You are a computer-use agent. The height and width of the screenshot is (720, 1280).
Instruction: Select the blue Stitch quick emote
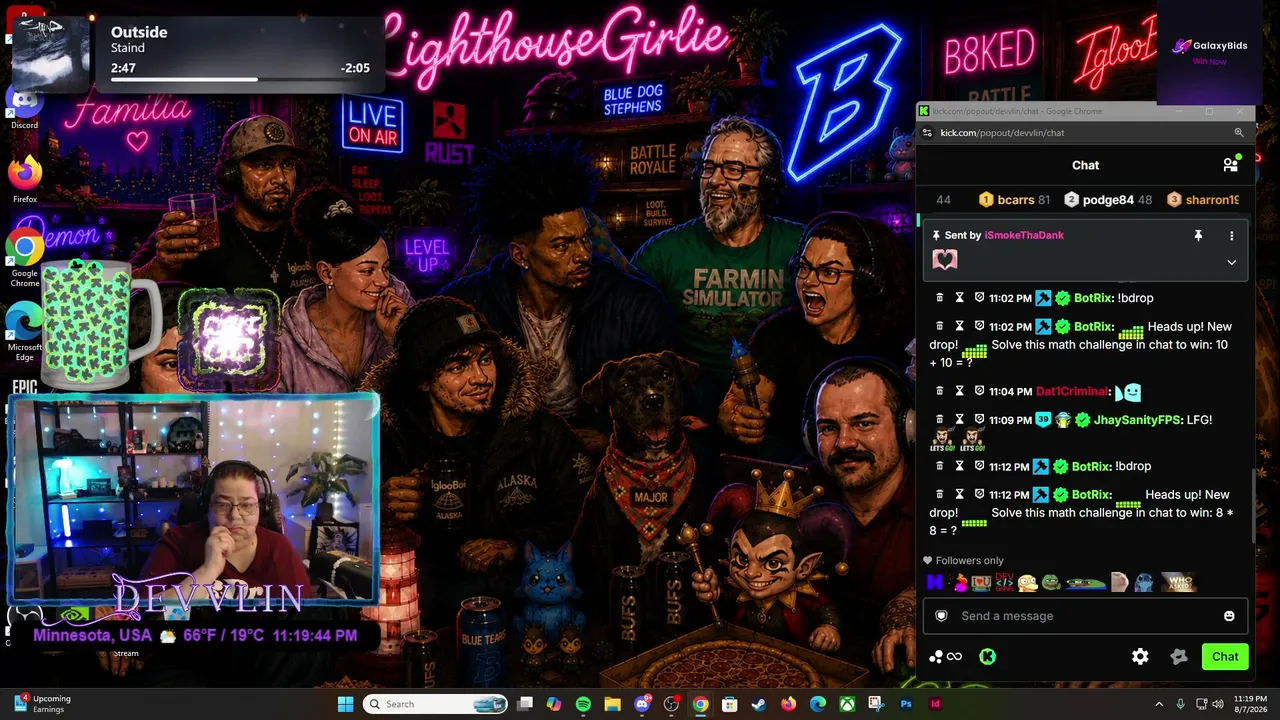[x=1144, y=582]
